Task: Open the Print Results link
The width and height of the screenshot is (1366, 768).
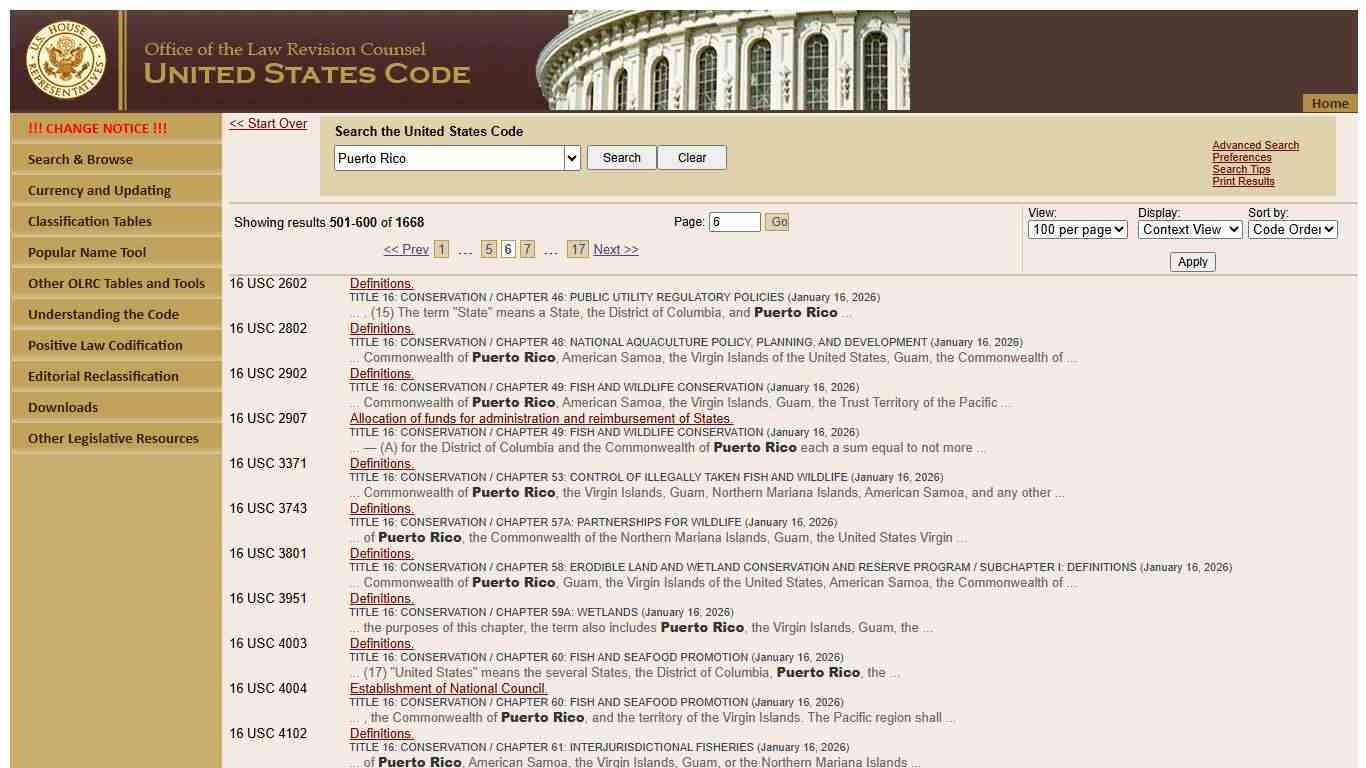Action: pos(1243,181)
